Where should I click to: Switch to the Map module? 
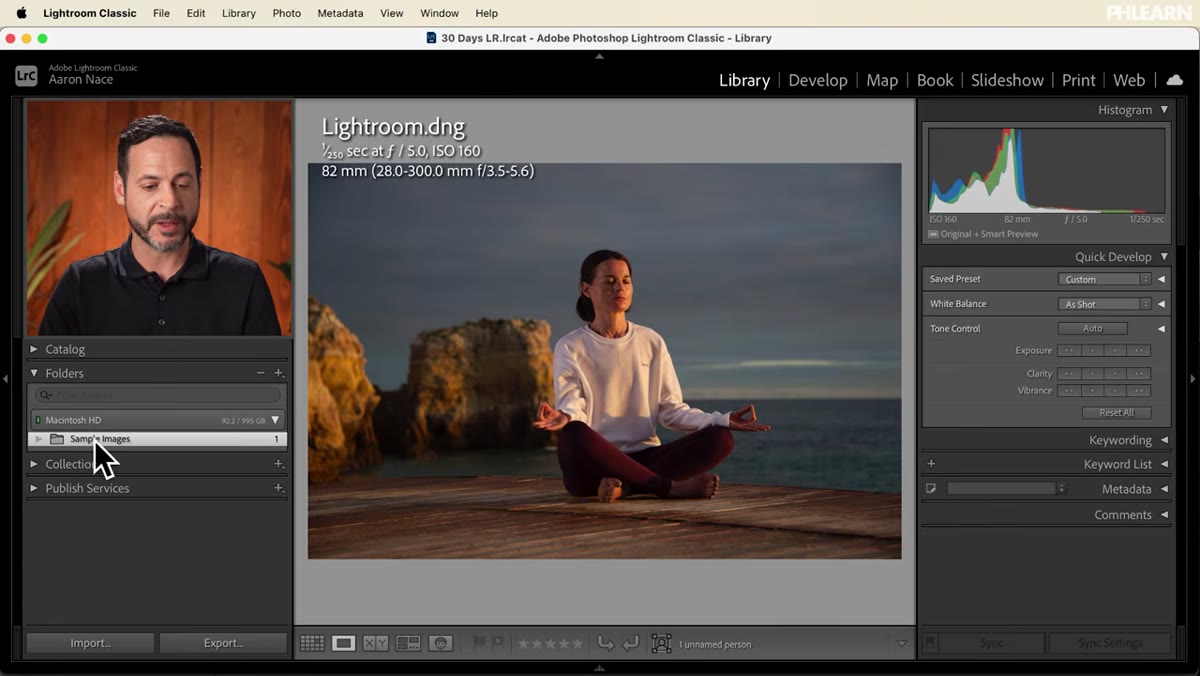pos(882,80)
